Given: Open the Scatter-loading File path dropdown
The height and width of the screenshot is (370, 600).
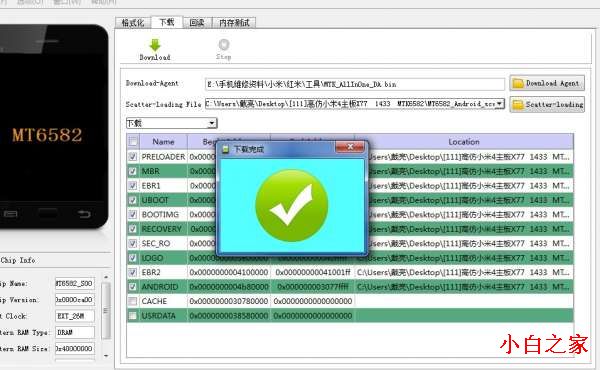Looking at the screenshot, I should click(x=499, y=104).
